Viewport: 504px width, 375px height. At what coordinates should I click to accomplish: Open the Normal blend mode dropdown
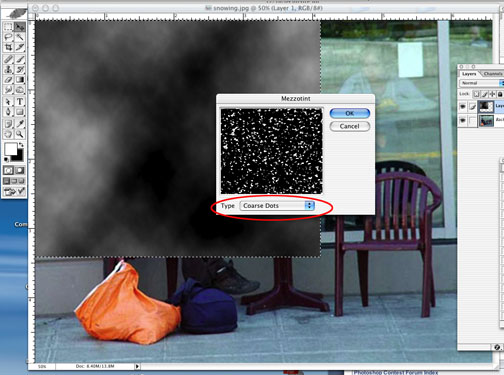coord(482,83)
